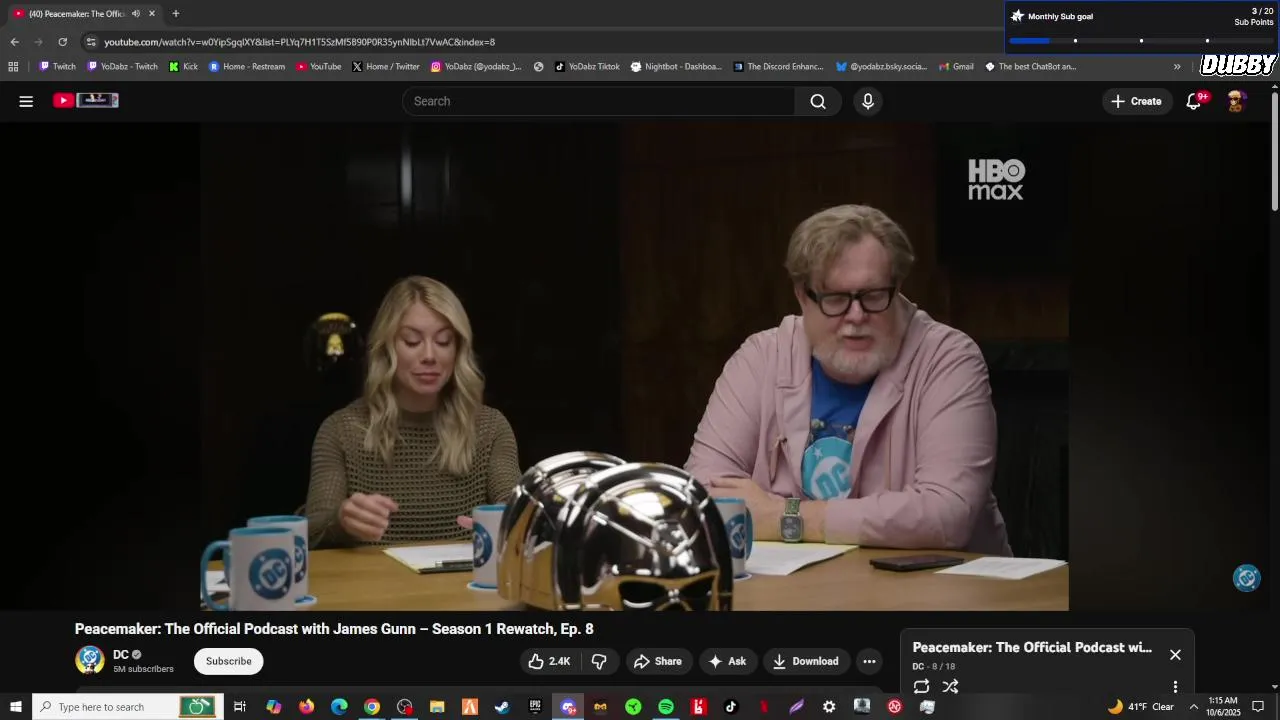This screenshot has height=720, width=1280.
Task: Like the video (2.4K thumbs up)
Action: pos(549,661)
